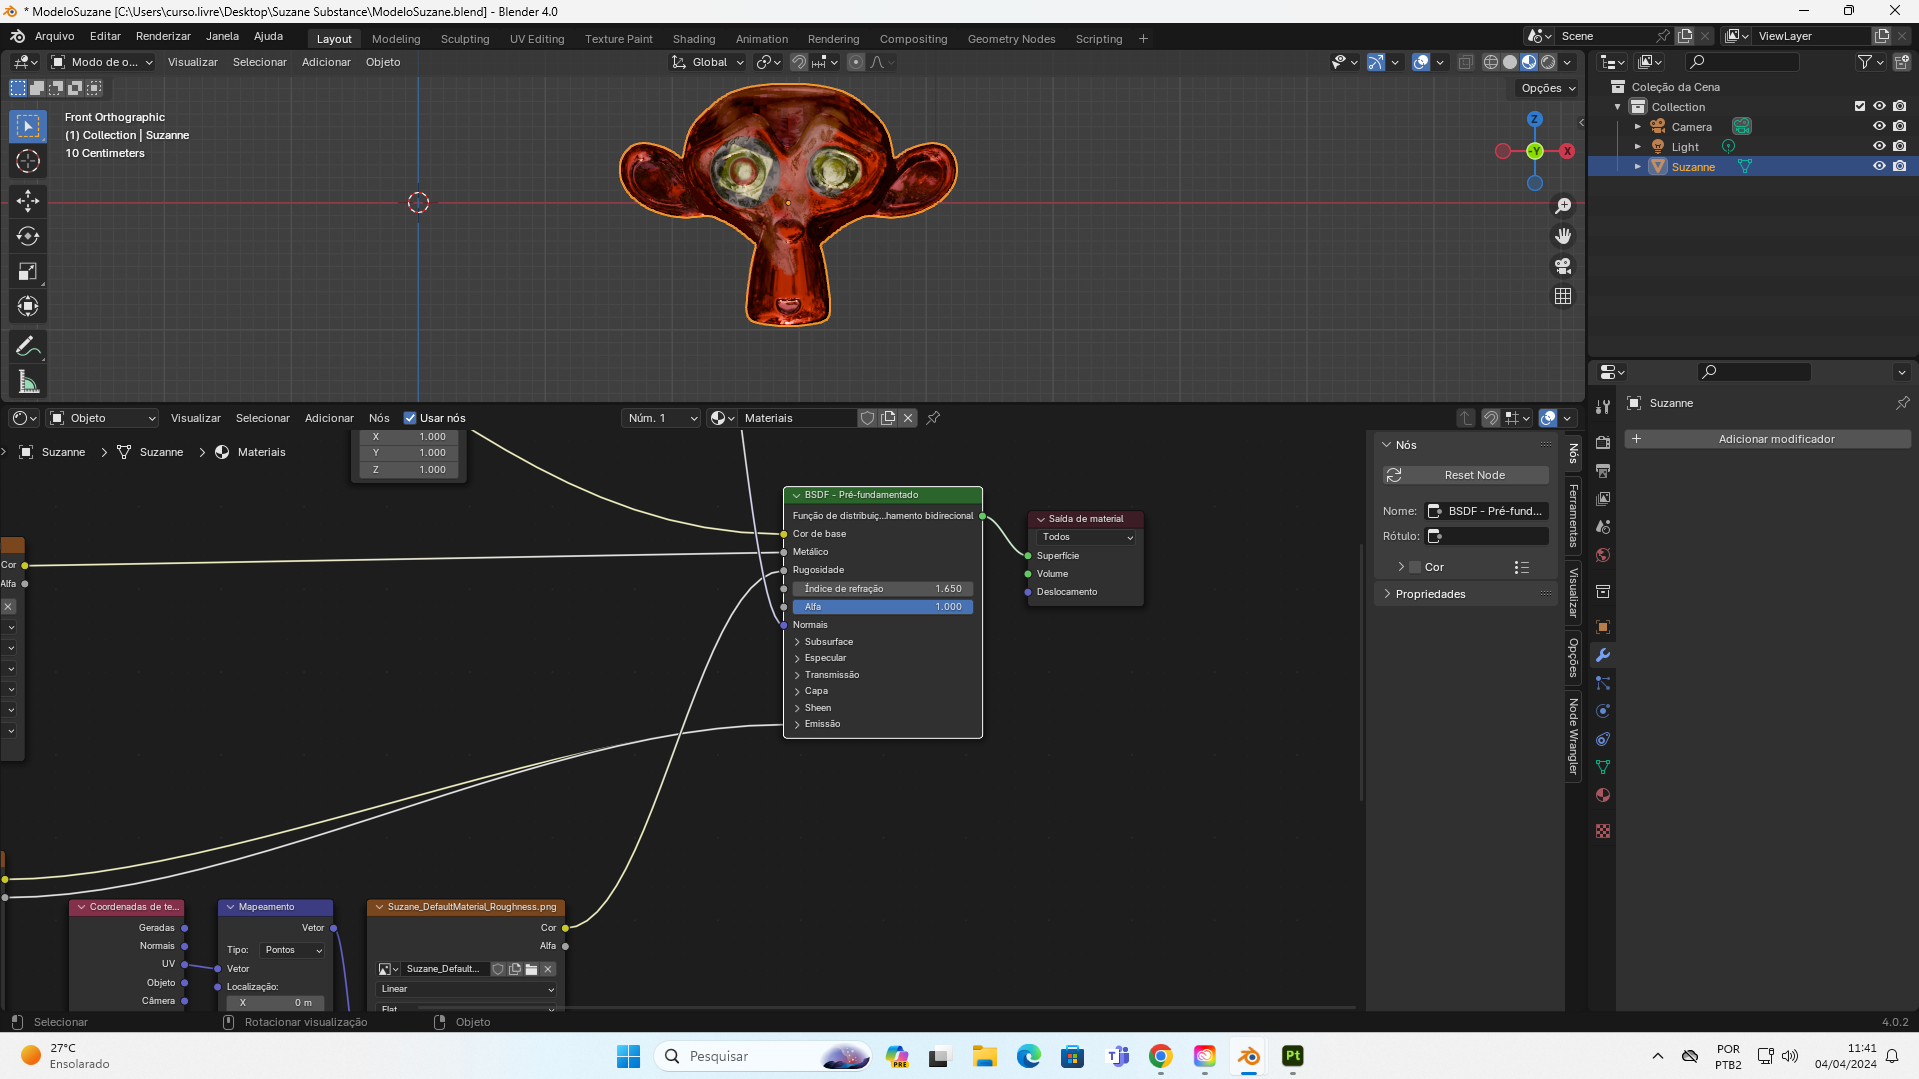This screenshot has width=1919, height=1079.
Task: Select rendered viewport shading
Action: [x=1548, y=62]
